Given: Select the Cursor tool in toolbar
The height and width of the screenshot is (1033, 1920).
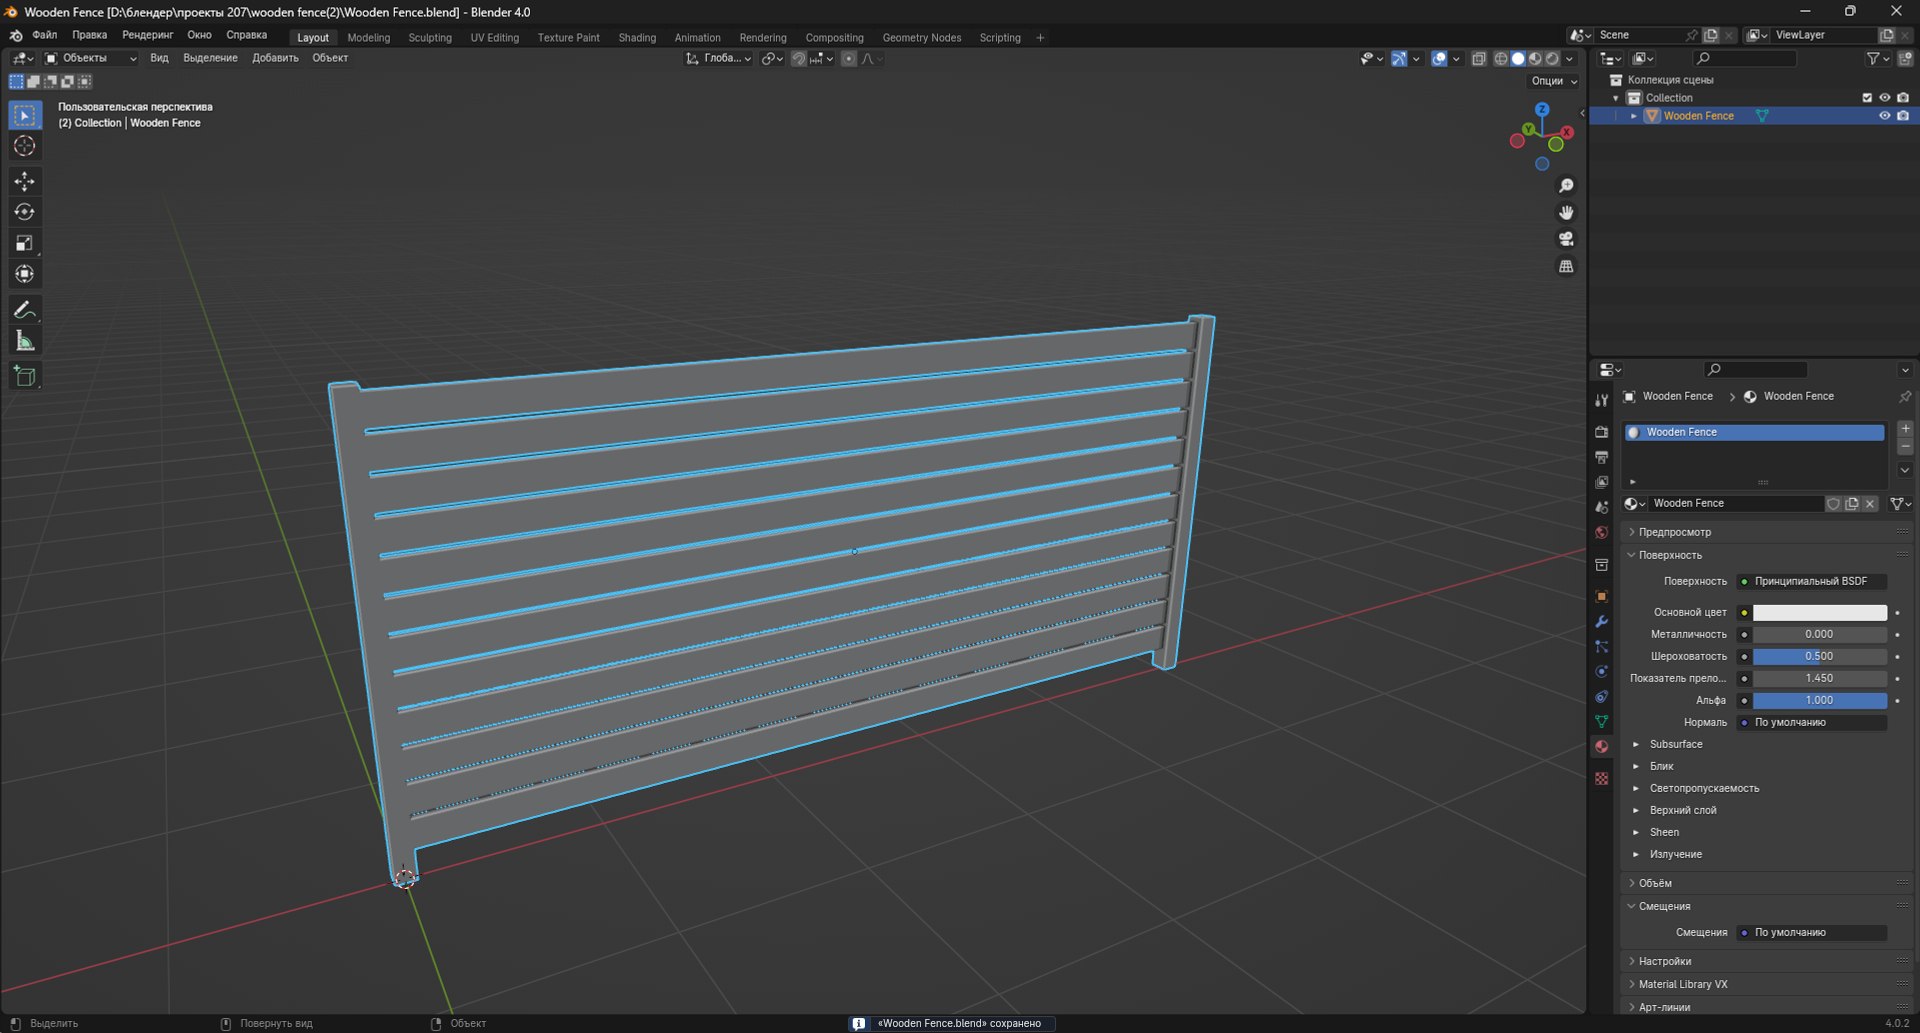Looking at the screenshot, I should pos(25,146).
